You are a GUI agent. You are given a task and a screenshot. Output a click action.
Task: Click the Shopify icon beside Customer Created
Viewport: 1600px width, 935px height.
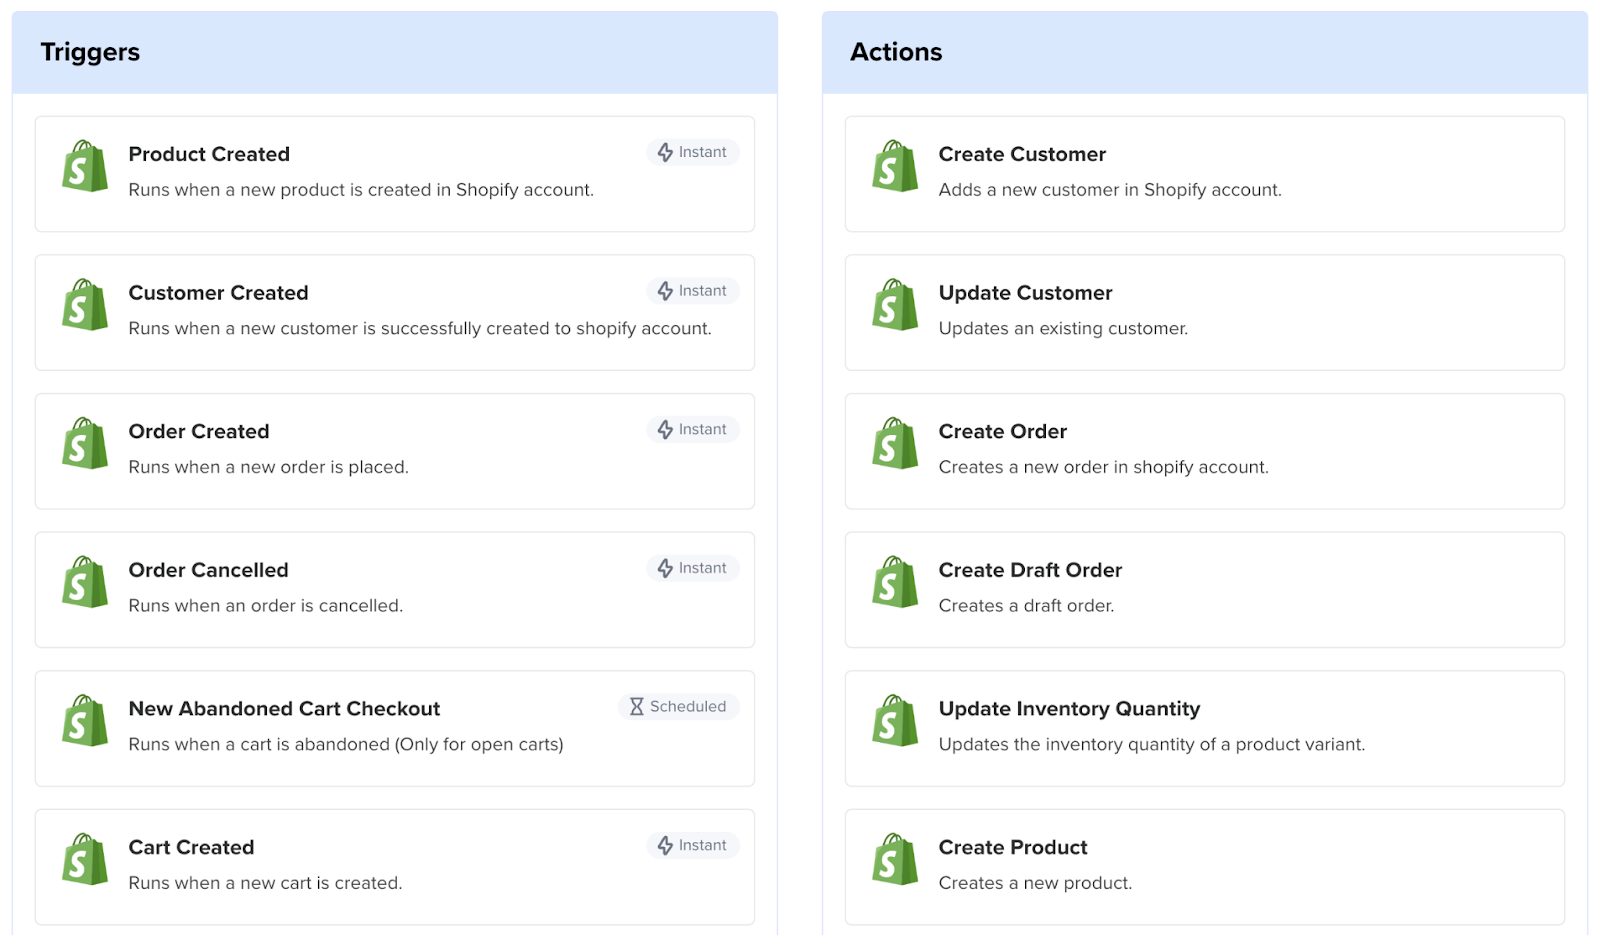(85, 305)
